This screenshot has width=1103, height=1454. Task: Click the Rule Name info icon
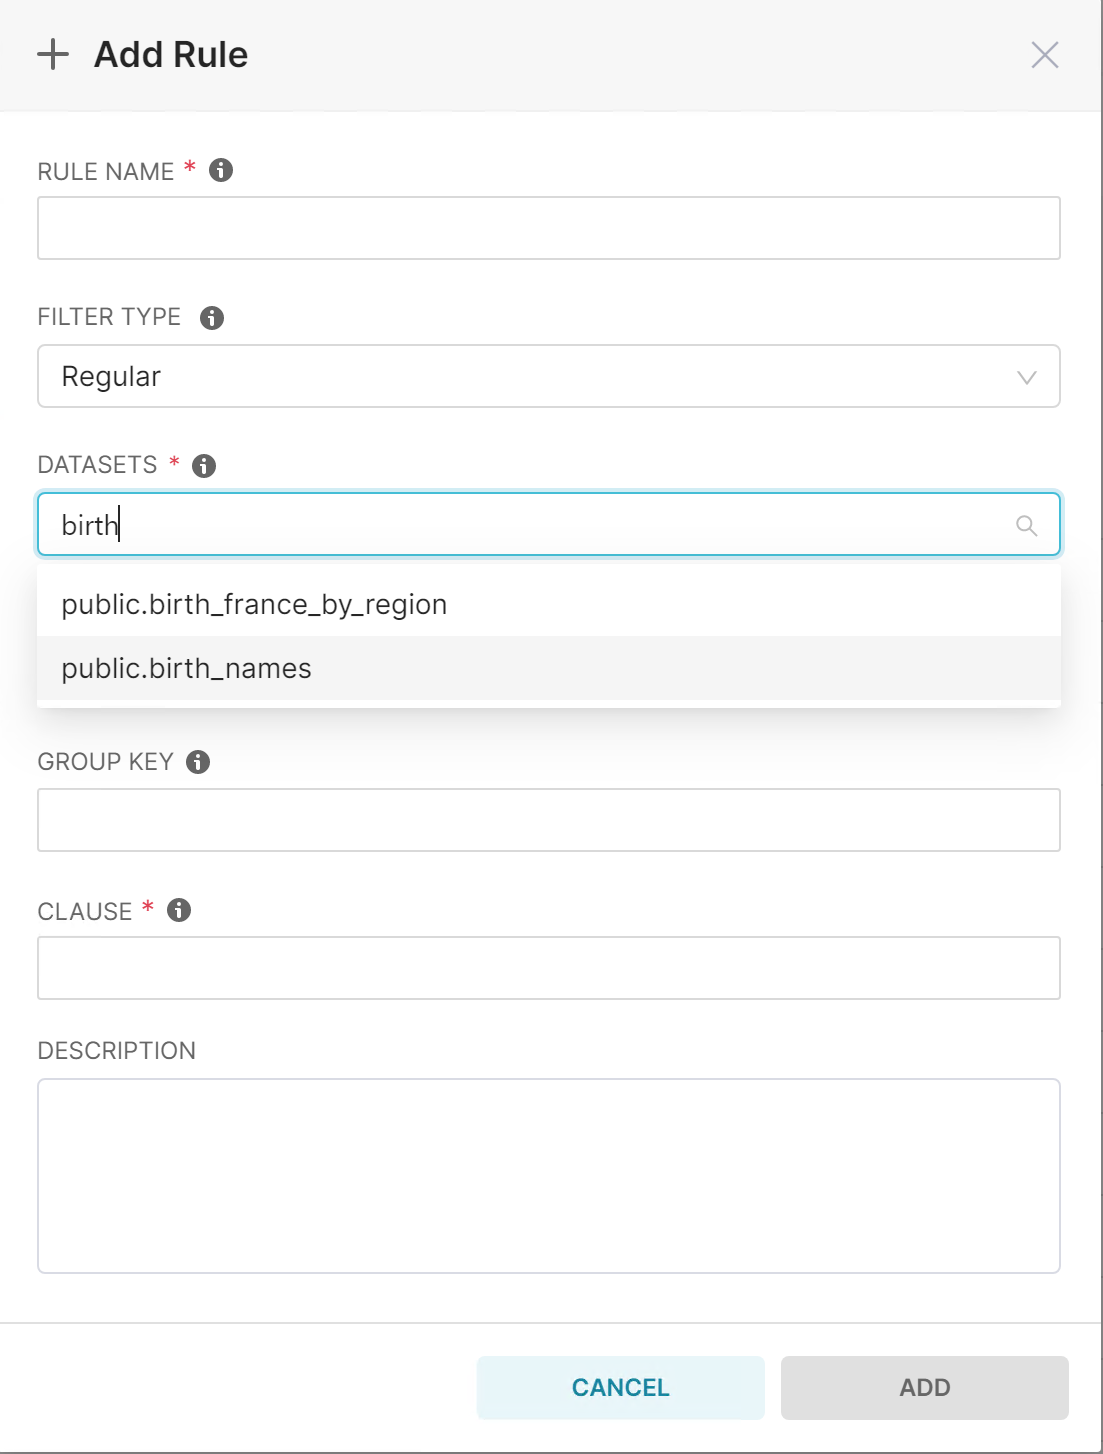click(x=221, y=170)
